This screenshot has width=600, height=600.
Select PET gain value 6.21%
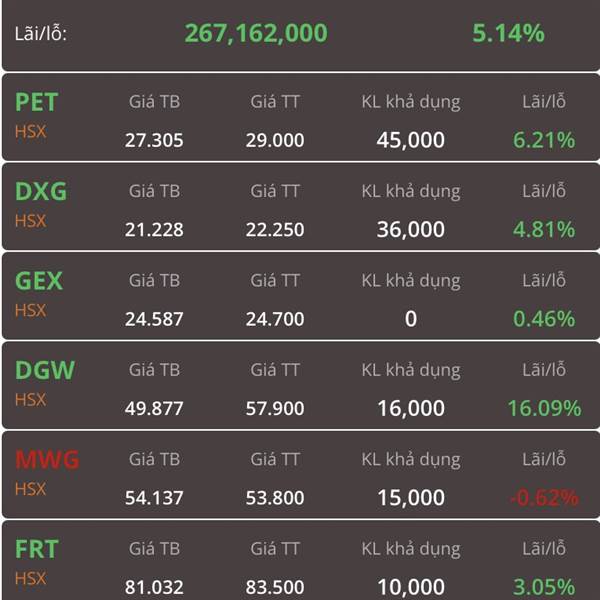coord(544,140)
